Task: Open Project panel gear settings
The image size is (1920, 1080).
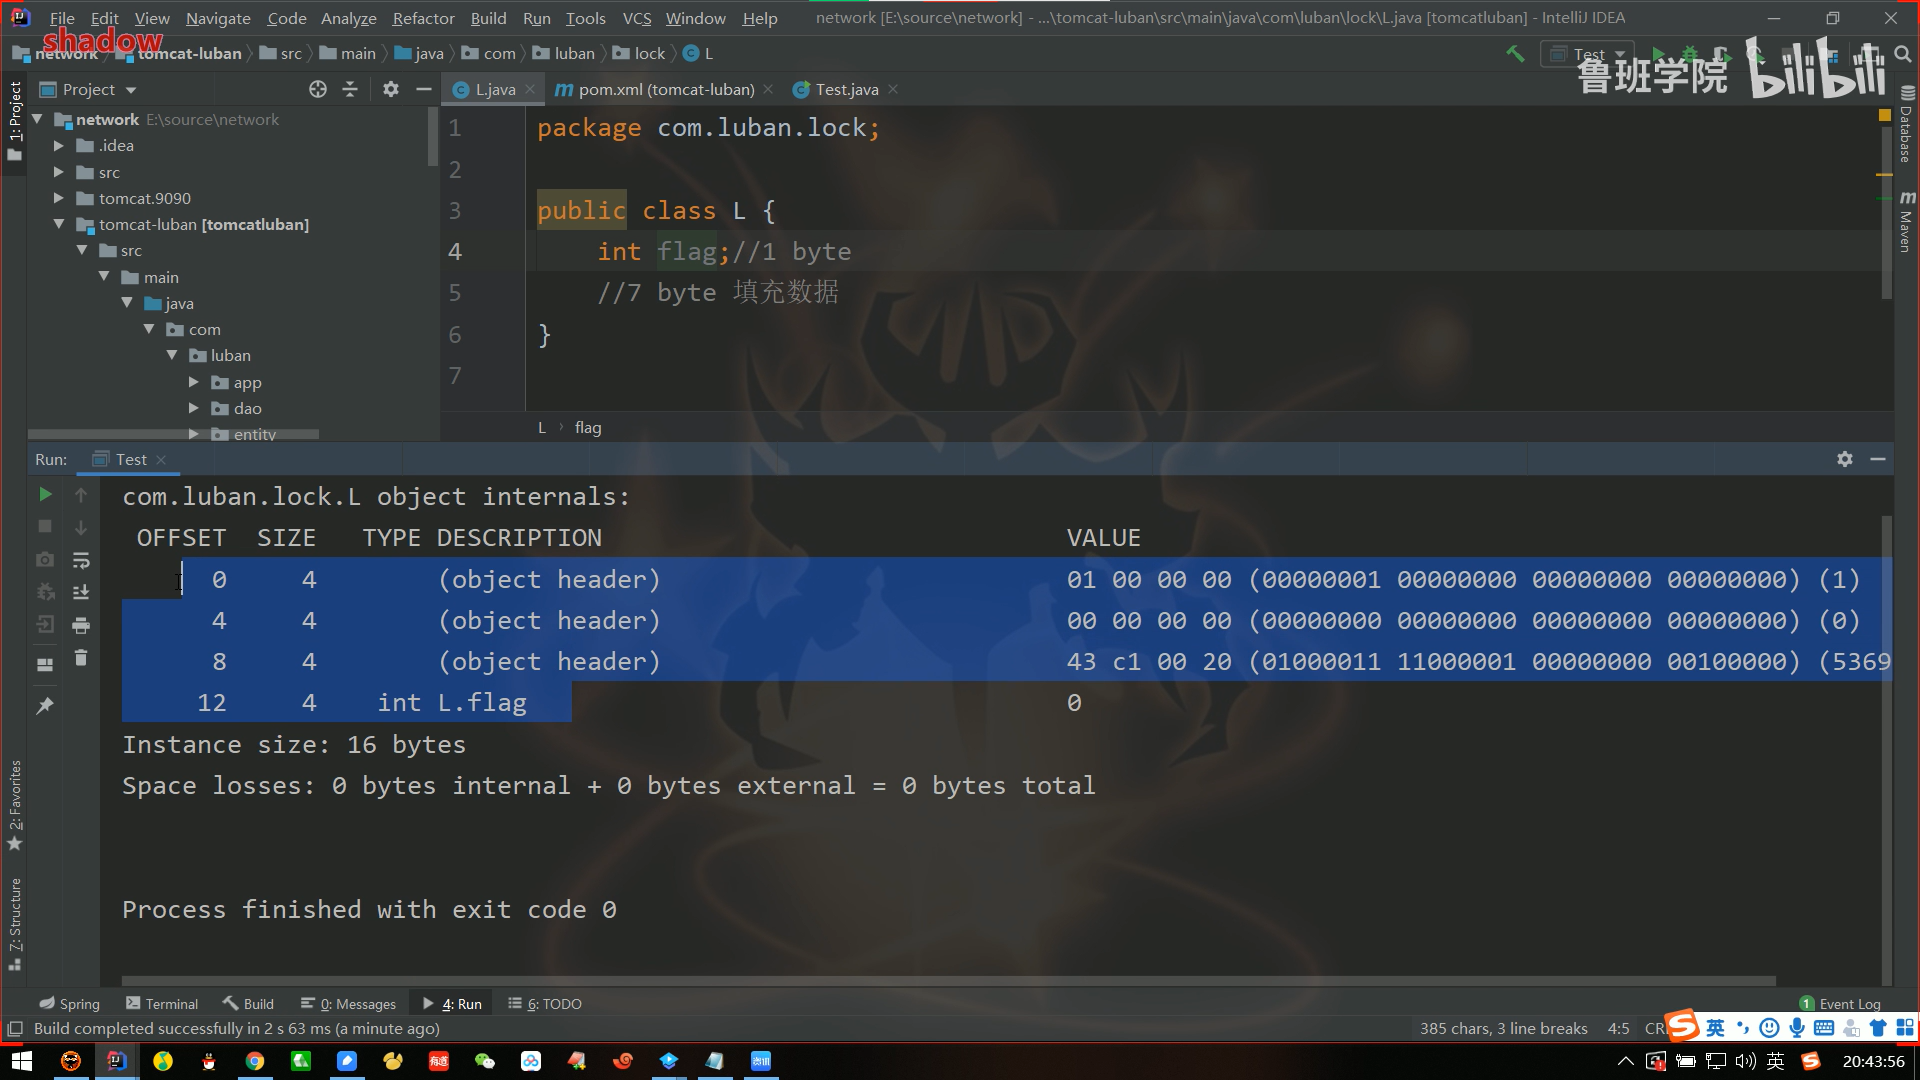Action: point(391,89)
